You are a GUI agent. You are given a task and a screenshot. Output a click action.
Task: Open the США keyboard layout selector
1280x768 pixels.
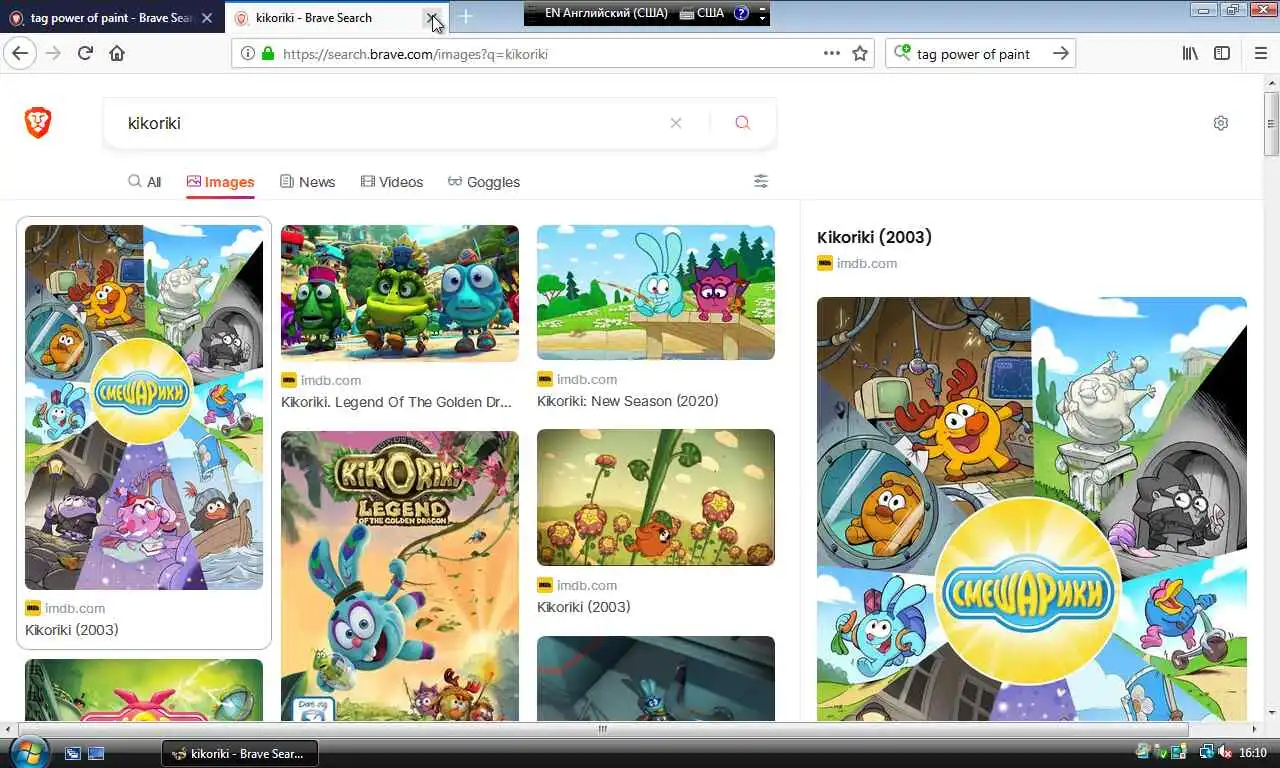point(702,13)
